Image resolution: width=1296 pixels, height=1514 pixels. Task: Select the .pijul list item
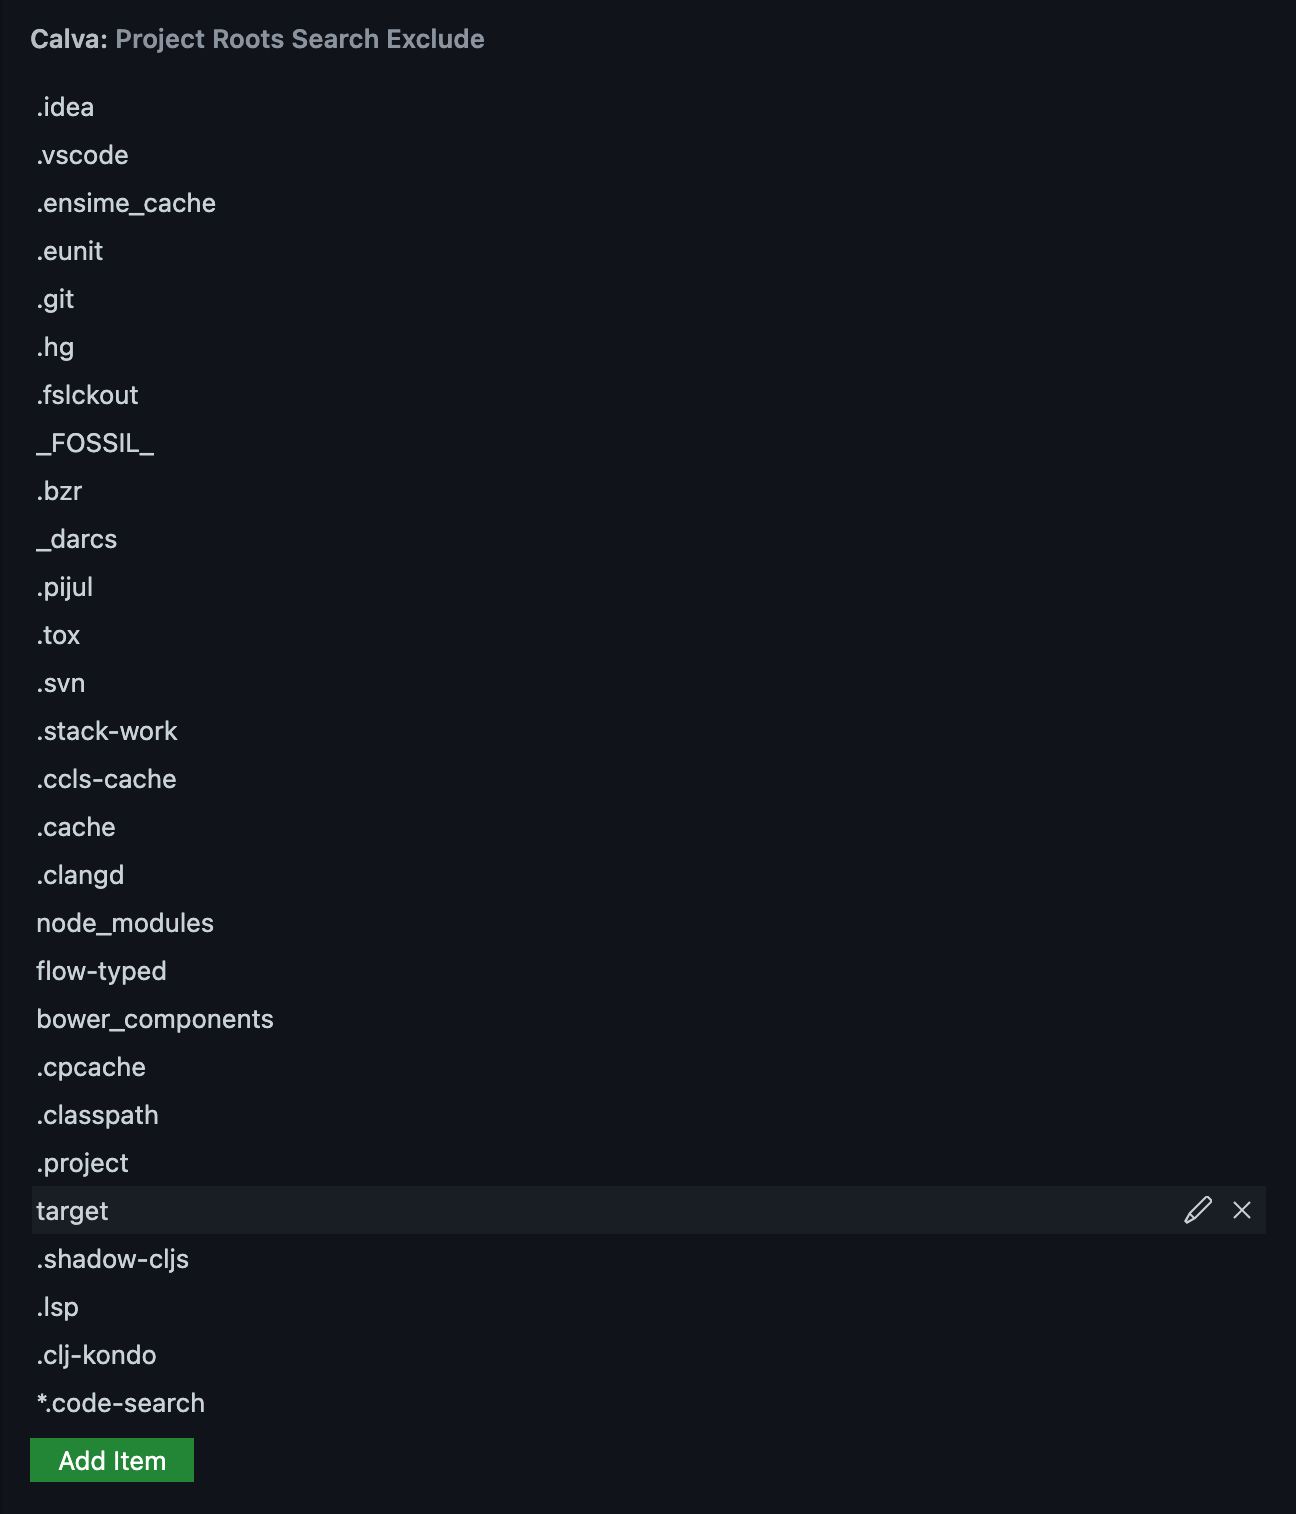click(x=64, y=587)
